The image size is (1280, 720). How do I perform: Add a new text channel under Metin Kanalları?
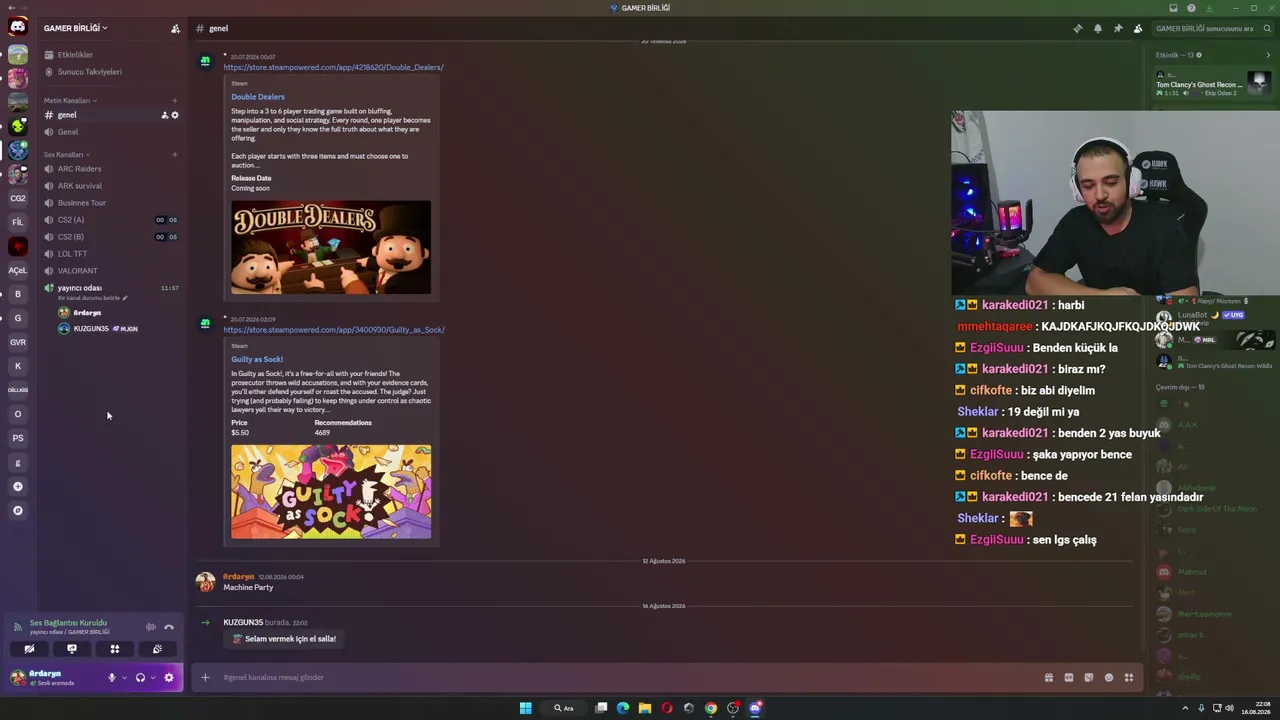point(175,100)
